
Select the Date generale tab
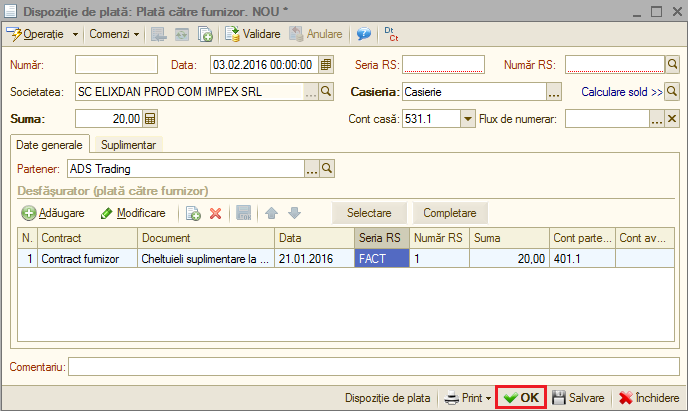point(50,145)
